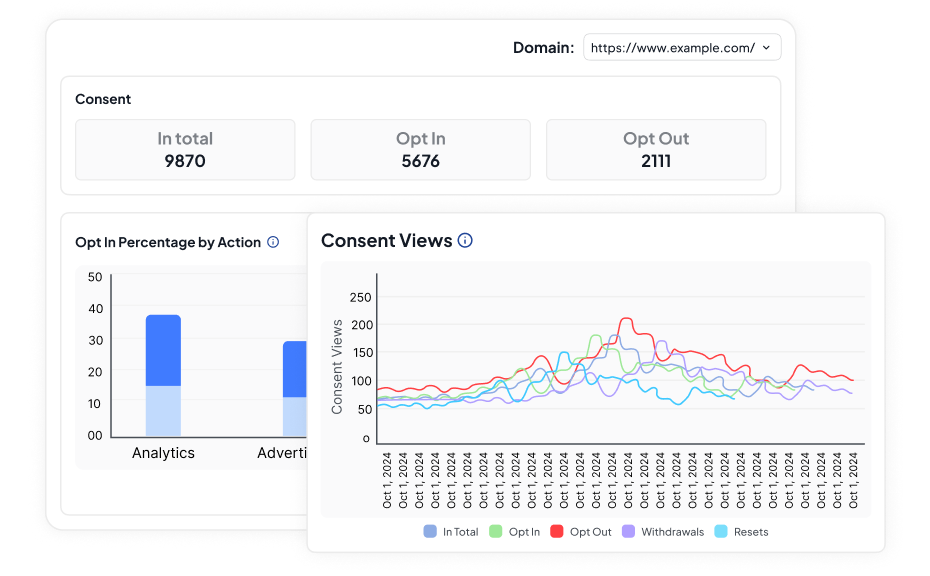Image resolution: width=930 pixels, height=576 pixels.
Task: Click the info icon beside Opt In Percentage by Action
Action: coord(273,242)
